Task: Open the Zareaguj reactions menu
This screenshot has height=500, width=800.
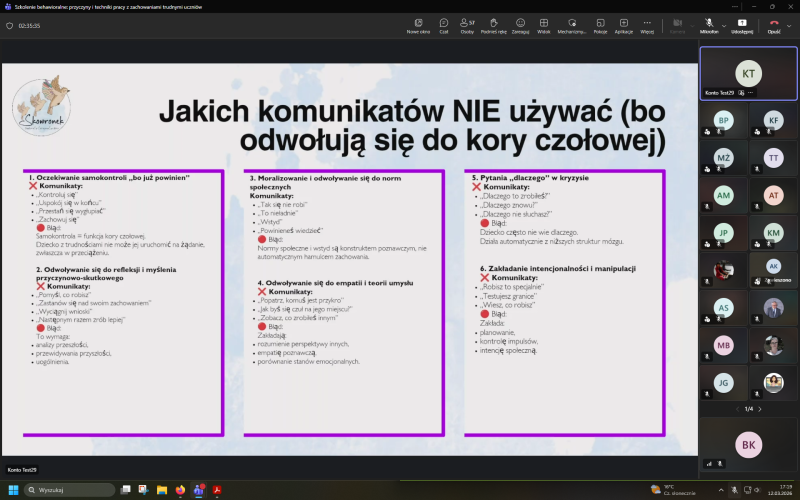Action: (520, 24)
